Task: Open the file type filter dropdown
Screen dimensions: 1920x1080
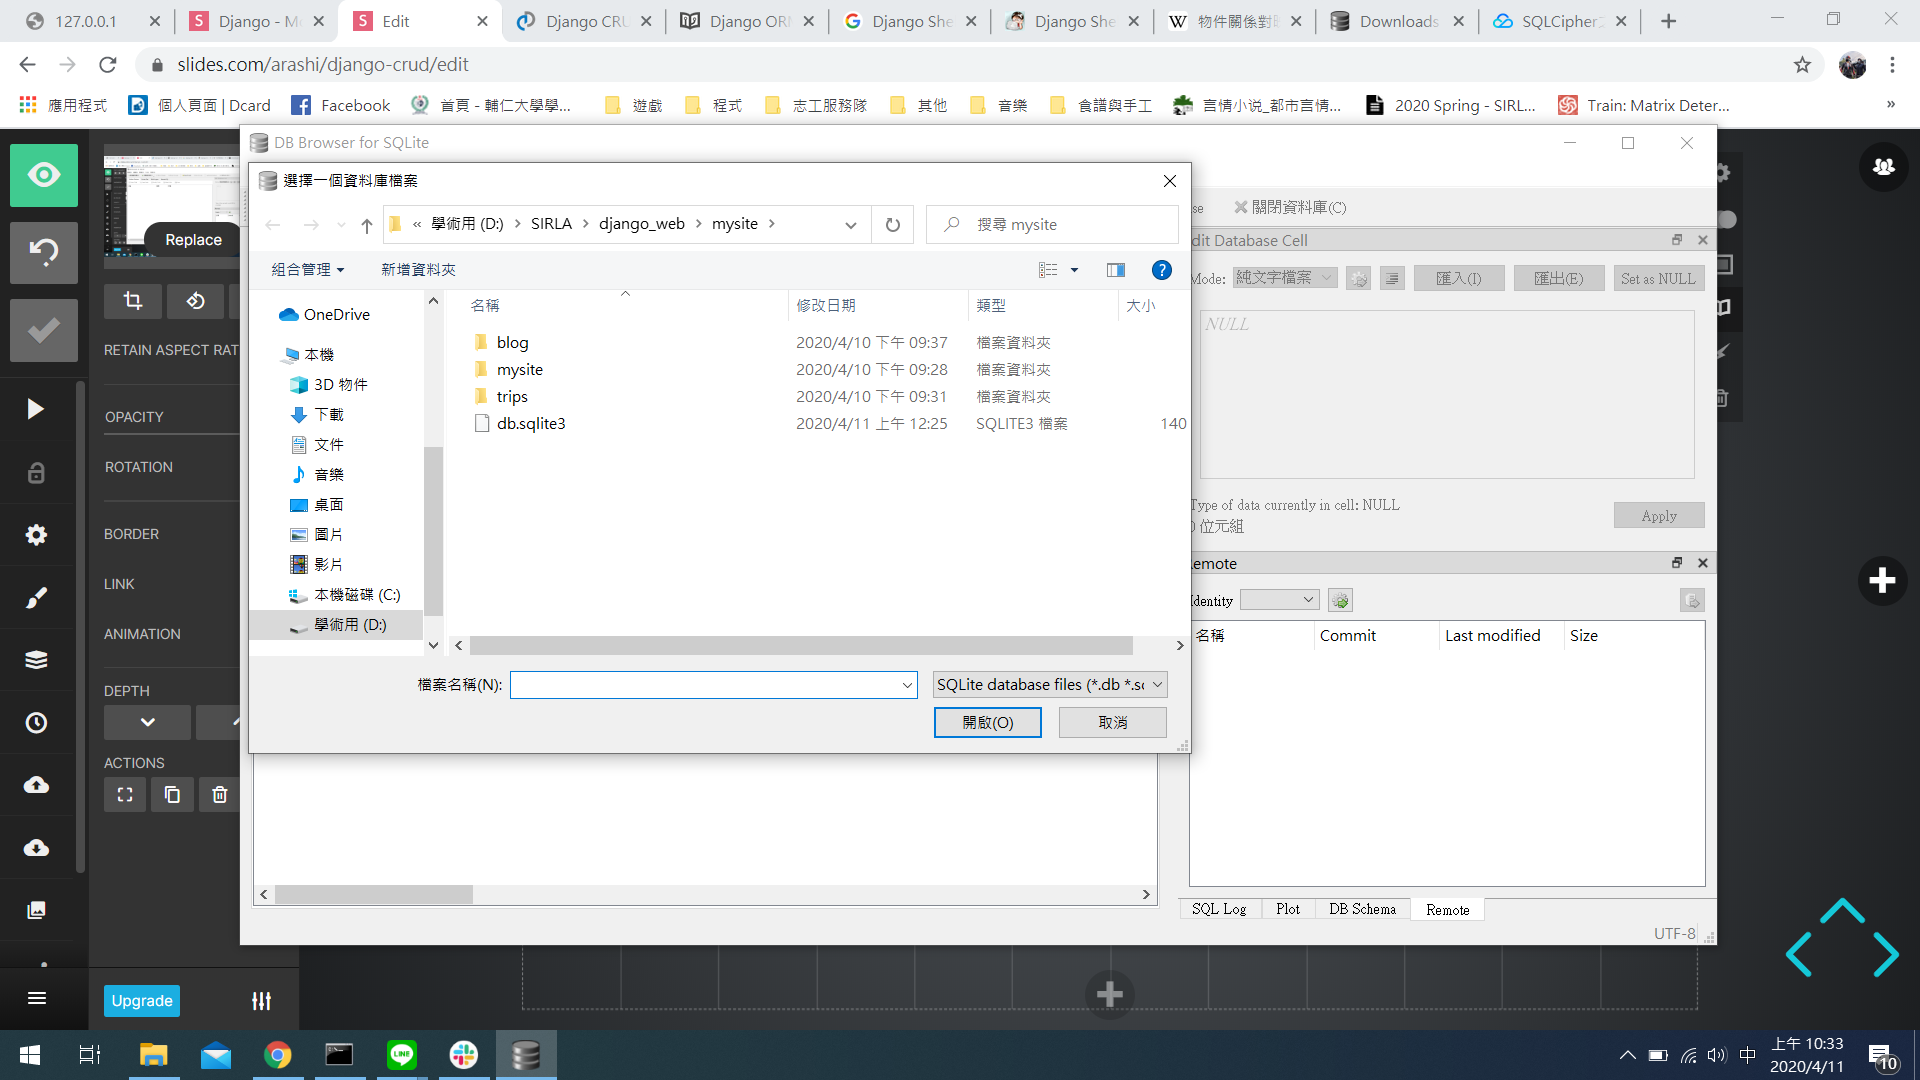Action: click(1049, 685)
